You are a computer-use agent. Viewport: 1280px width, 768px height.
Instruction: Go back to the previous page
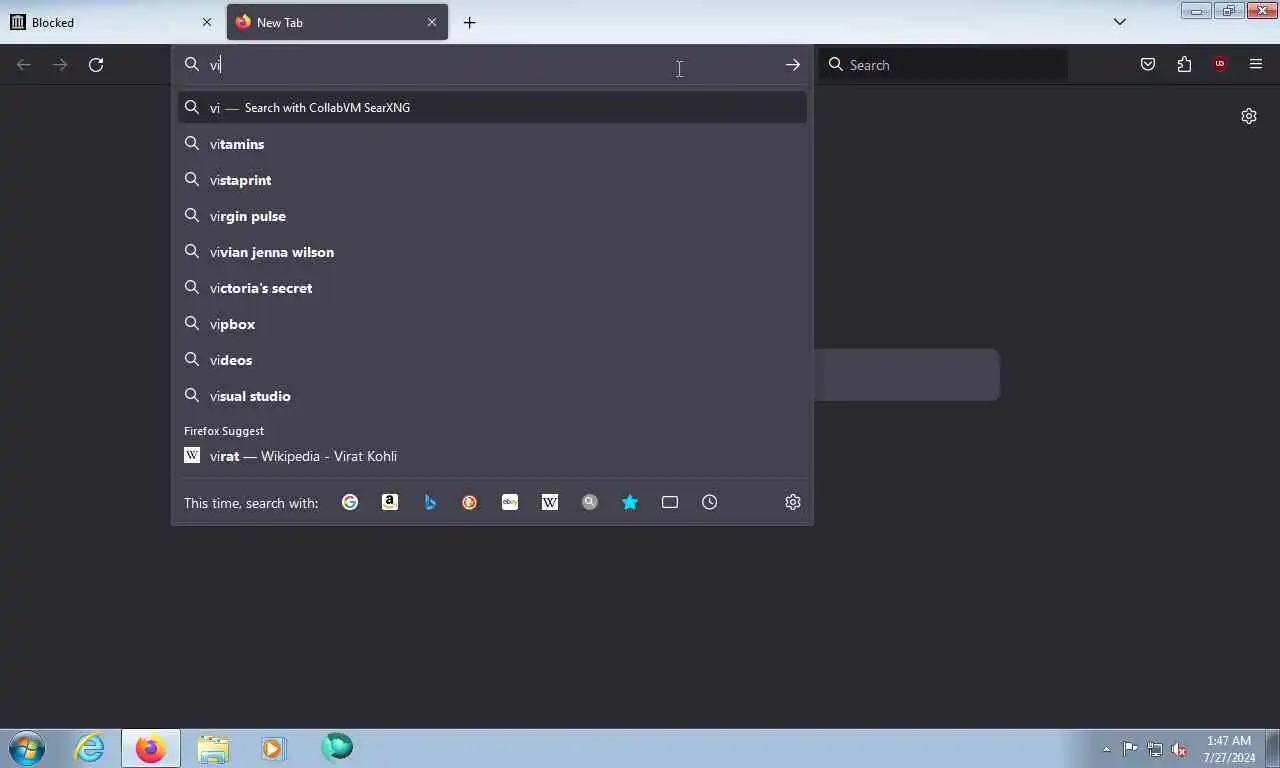point(24,65)
